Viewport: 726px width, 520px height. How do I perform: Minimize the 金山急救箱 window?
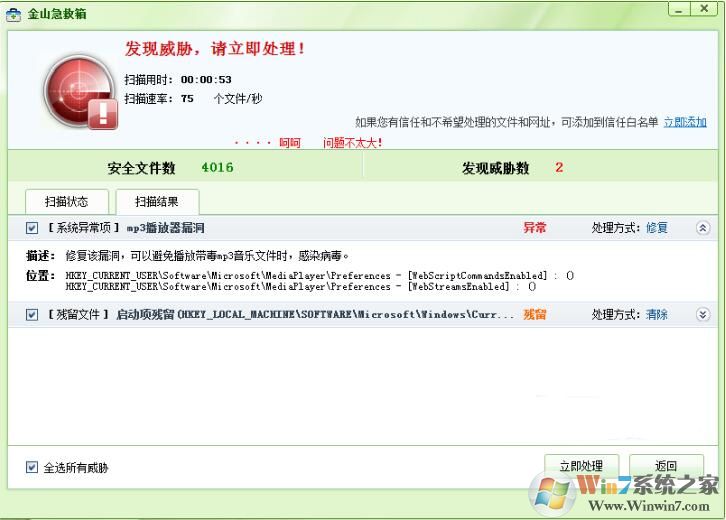(x=679, y=9)
